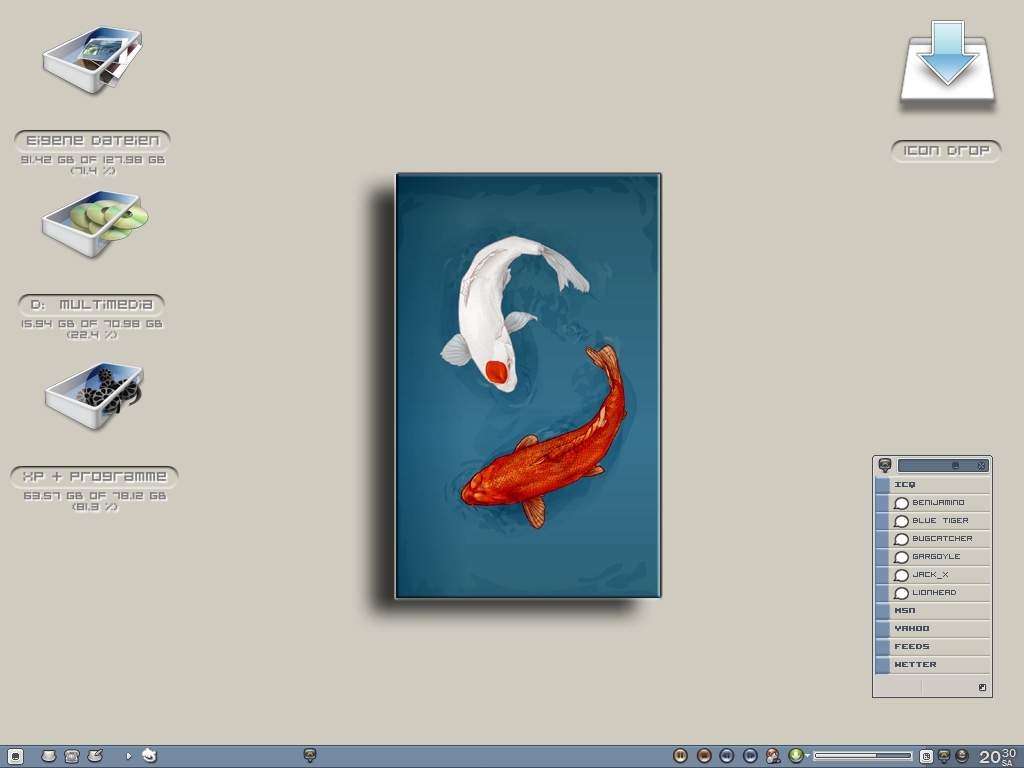Click the D: Multimedia label button
Image resolution: width=1024 pixels, height=768 pixels.
tap(91, 305)
